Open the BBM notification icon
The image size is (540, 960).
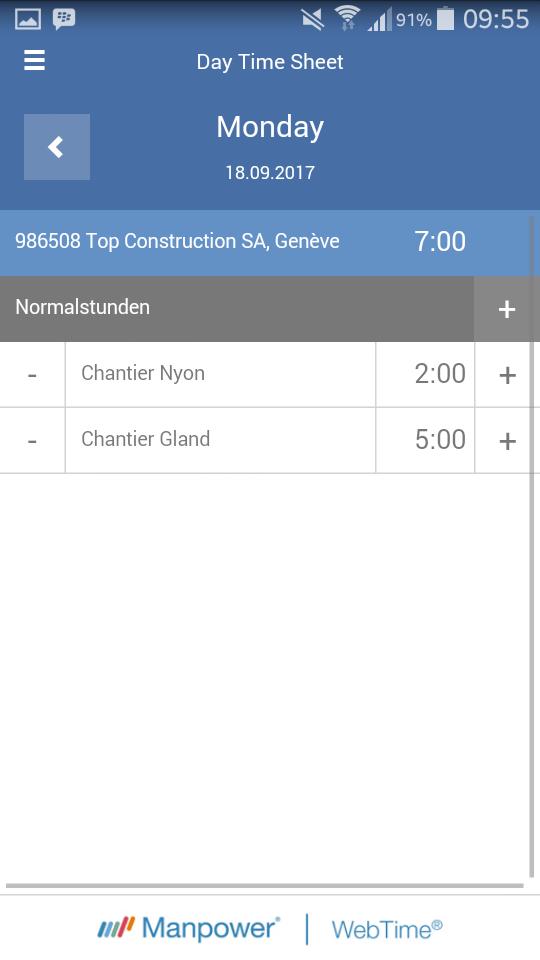[x=64, y=19]
